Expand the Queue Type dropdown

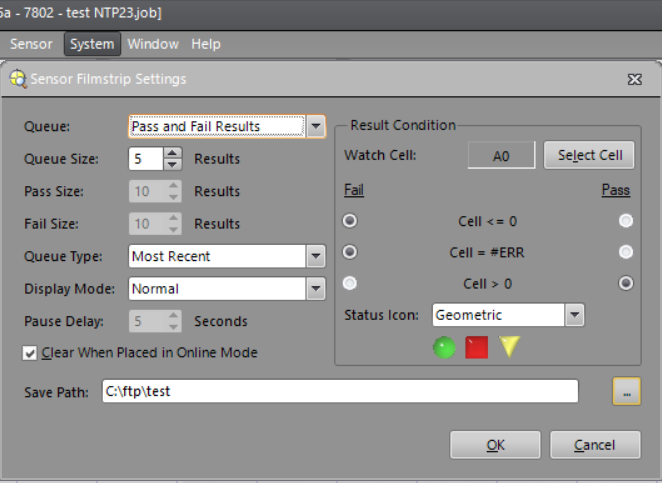pyautogui.click(x=315, y=257)
